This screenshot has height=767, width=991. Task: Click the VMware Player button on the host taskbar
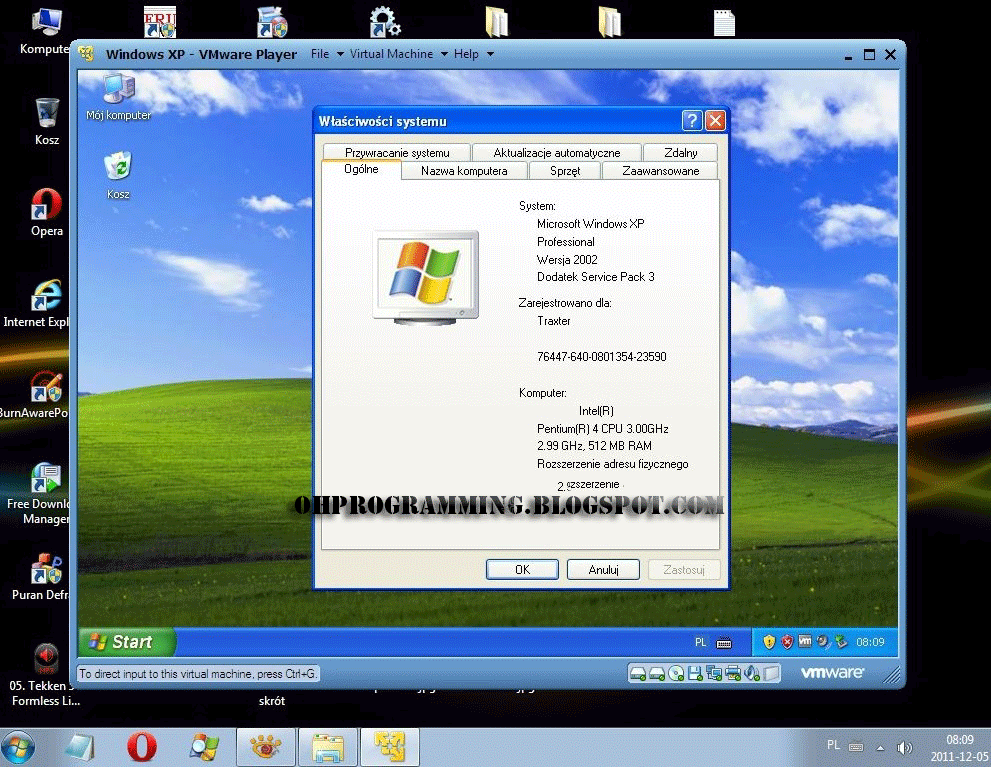[x=389, y=747]
